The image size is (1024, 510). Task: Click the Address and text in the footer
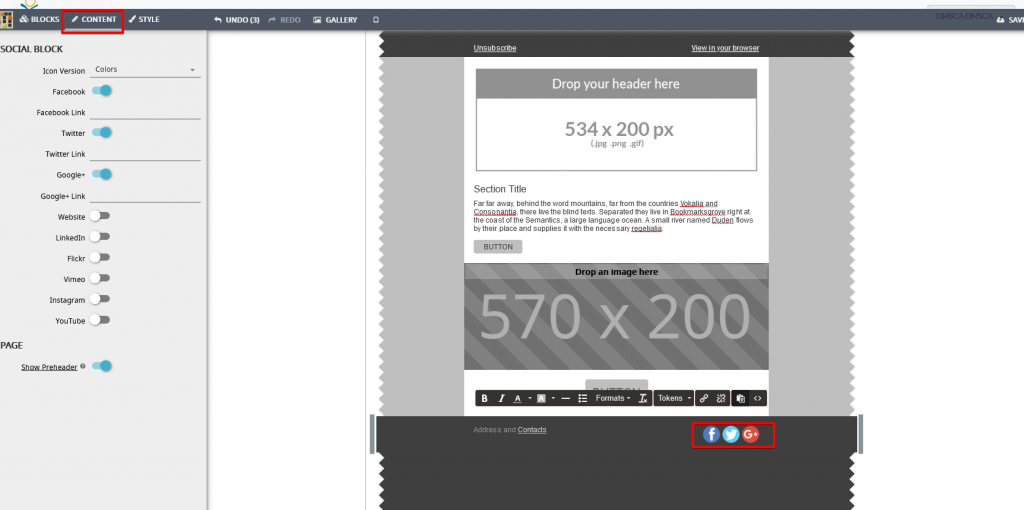[494, 430]
